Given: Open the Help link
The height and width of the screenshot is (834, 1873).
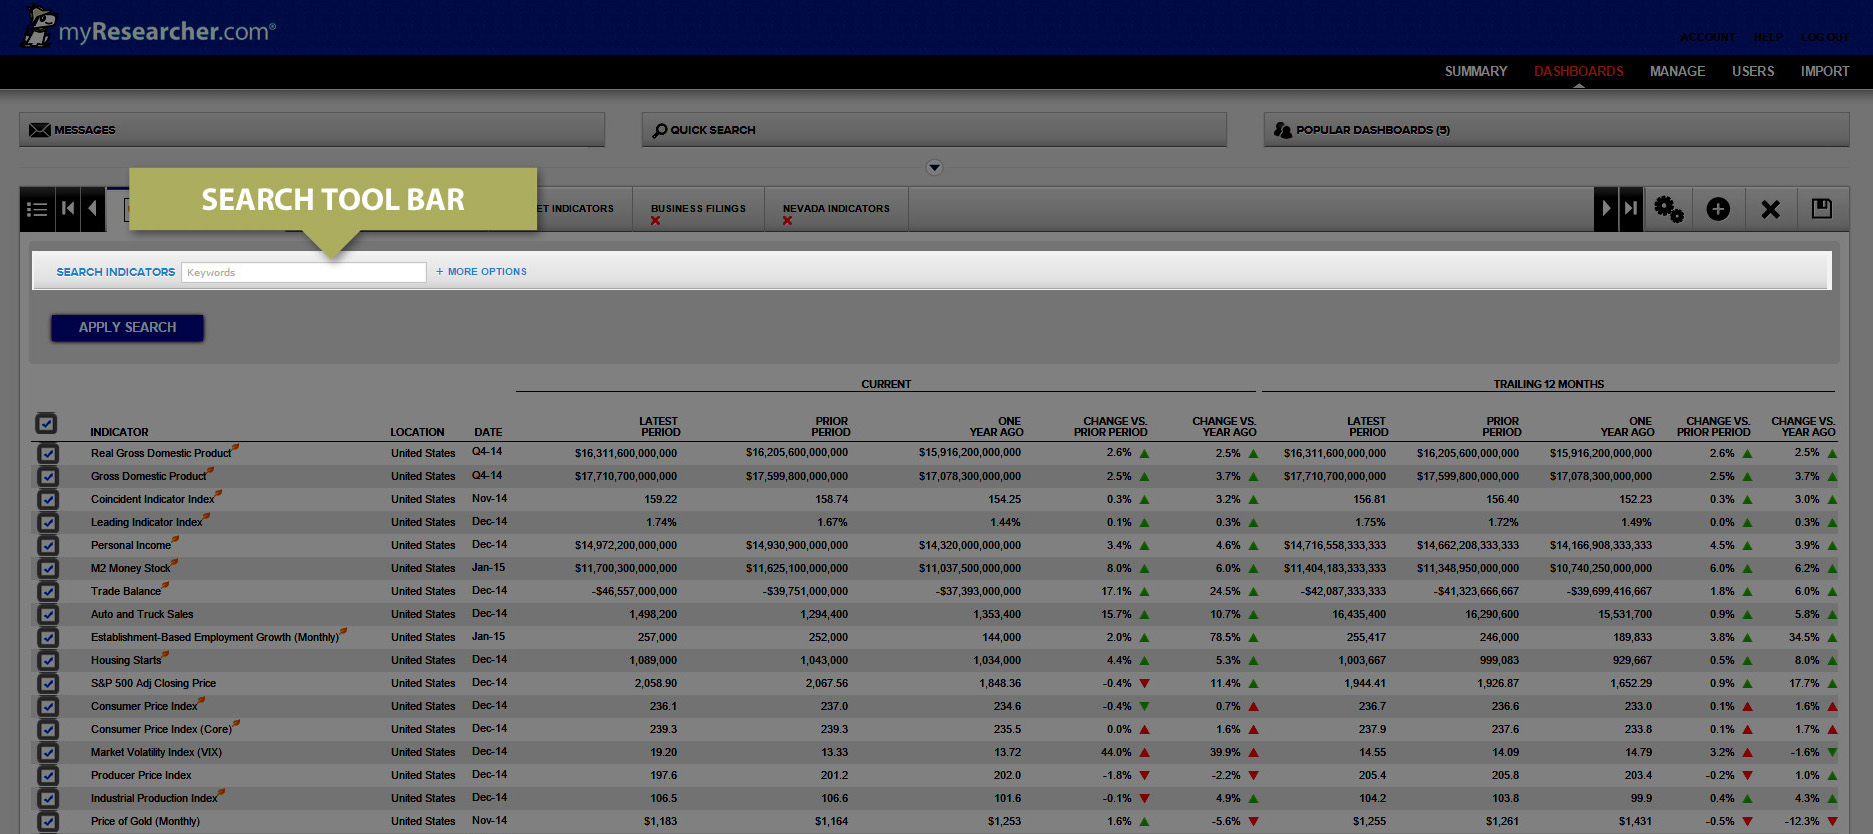Looking at the screenshot, I should (1768, 37).
